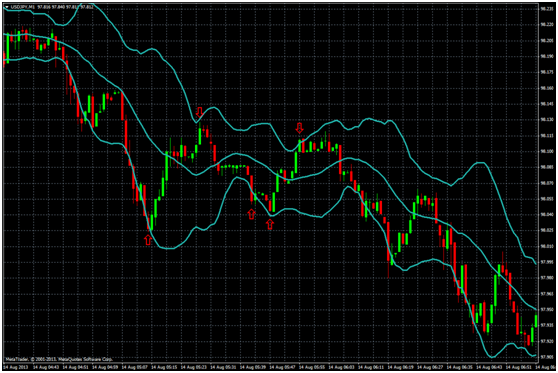Screen dimensions: 558x373
Task: Select the 98.010 price scale label
Action: [x=547, y=246]
